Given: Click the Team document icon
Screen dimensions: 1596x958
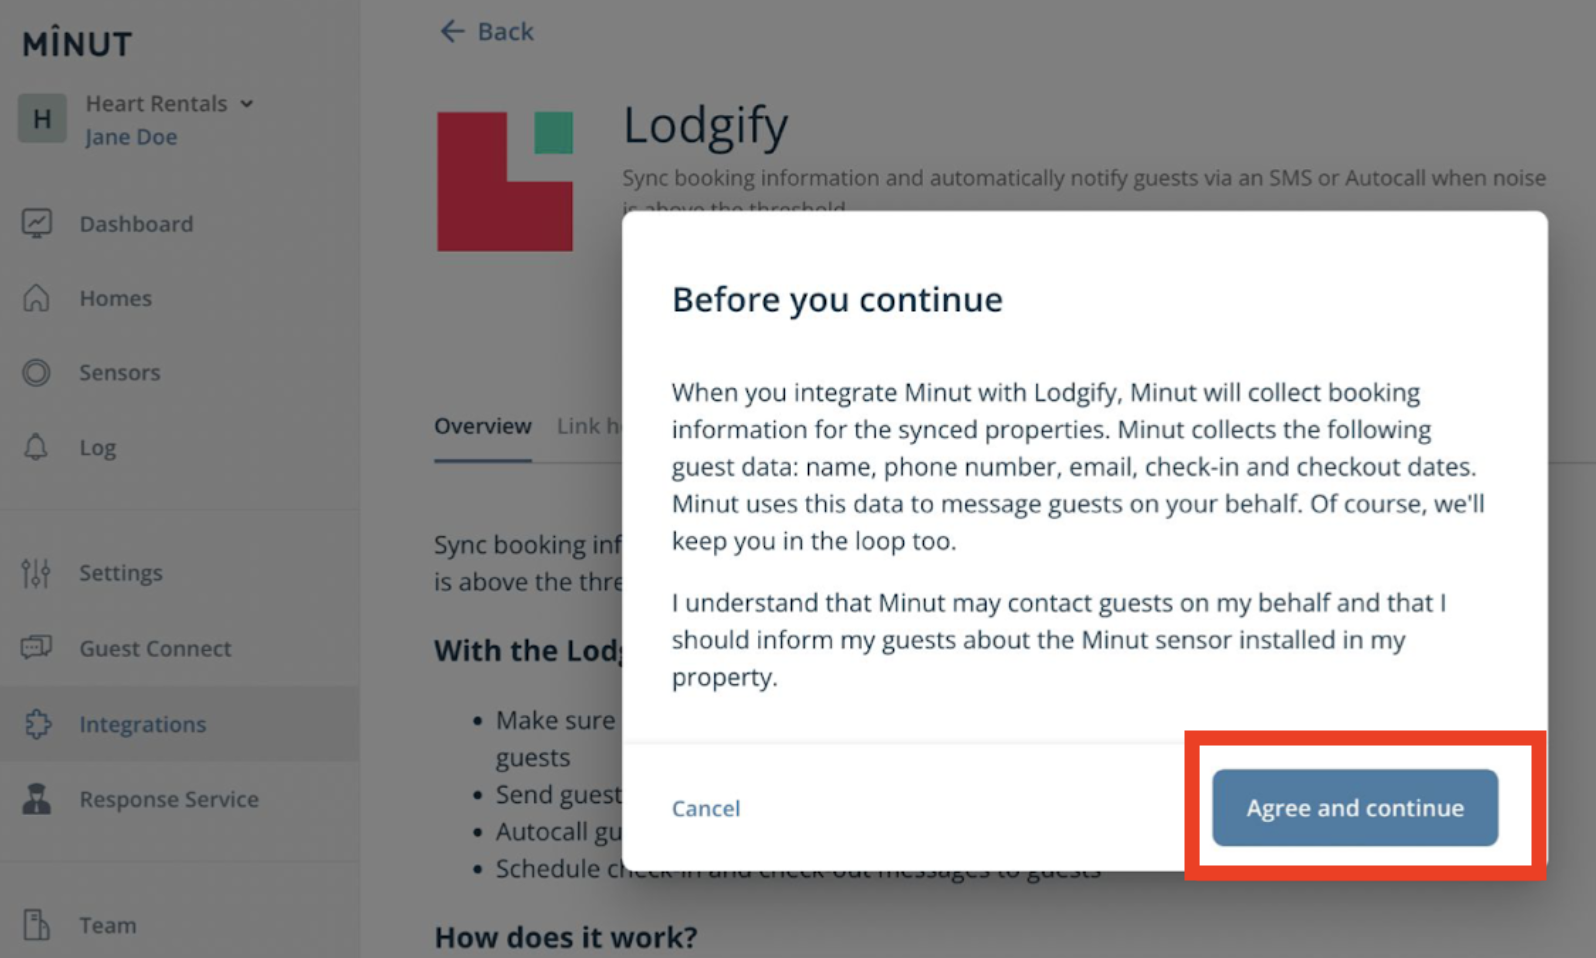Looking at the screenshot, I should click(37, 925).
